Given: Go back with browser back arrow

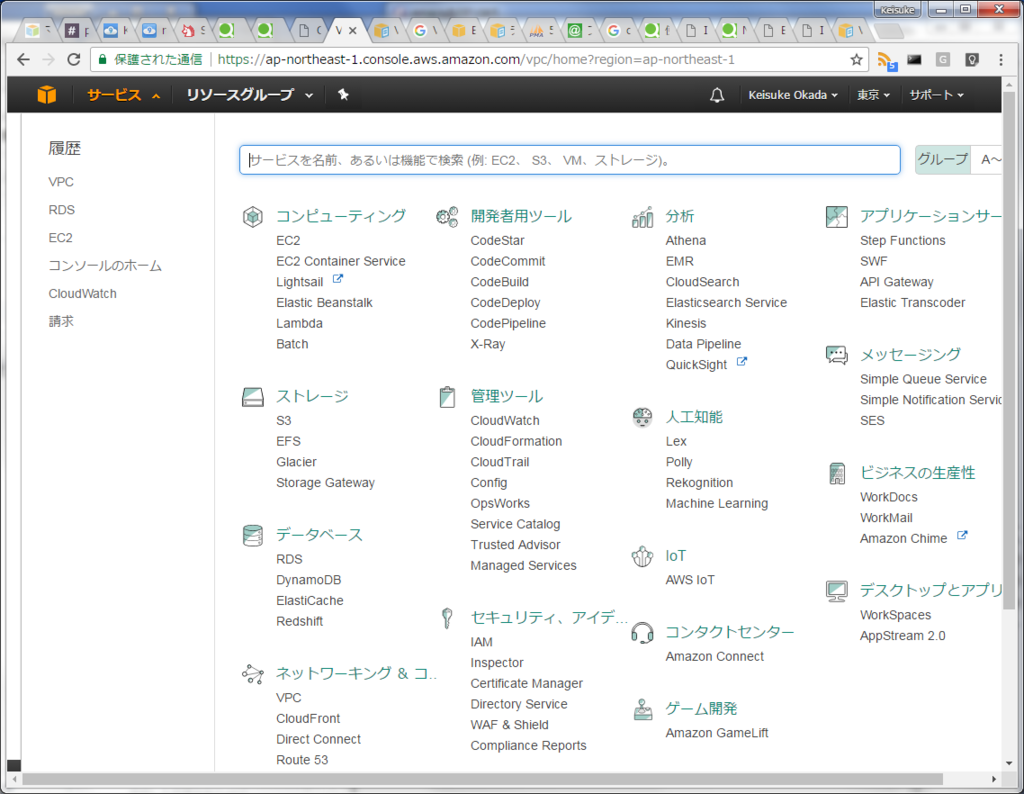Looking at the screenshot, I should [24, 59].
